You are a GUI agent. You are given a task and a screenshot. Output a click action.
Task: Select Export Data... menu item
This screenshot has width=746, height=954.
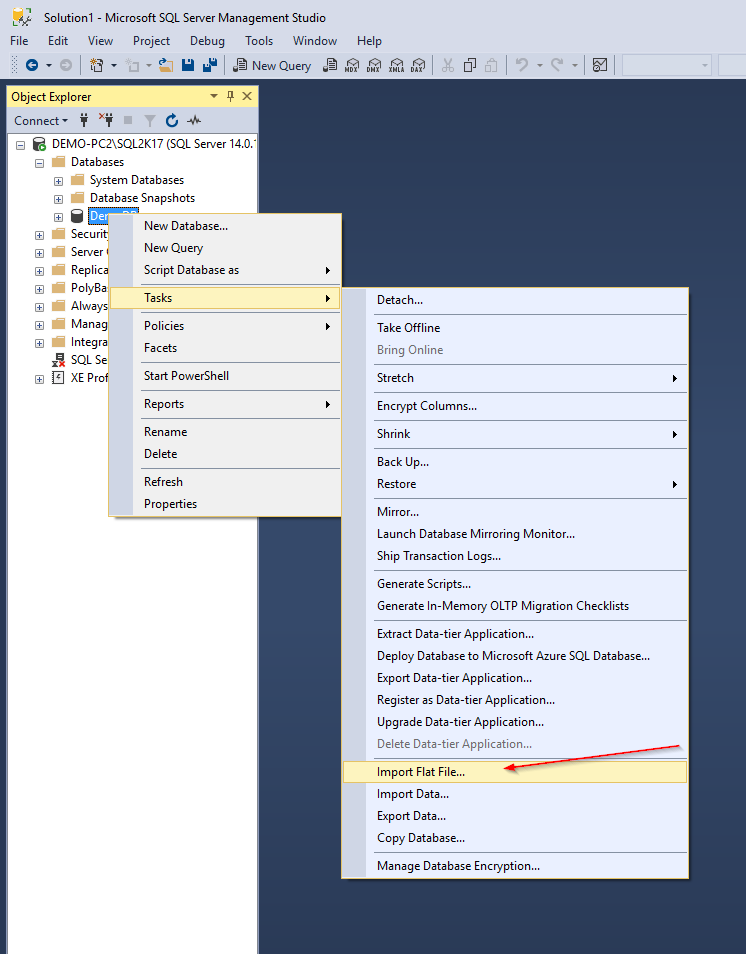coord(515,815)
